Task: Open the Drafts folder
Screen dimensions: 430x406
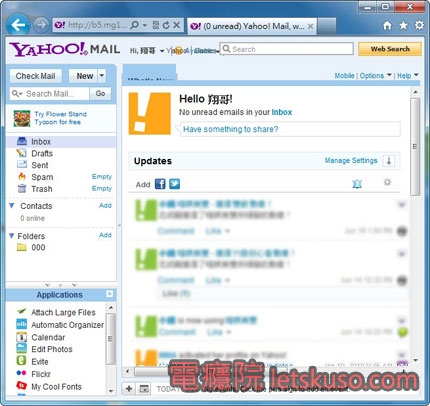Action: pos(42,153)
